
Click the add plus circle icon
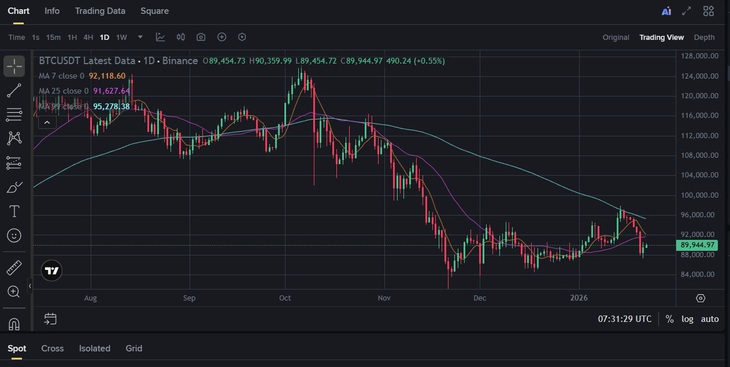[222, 37]
